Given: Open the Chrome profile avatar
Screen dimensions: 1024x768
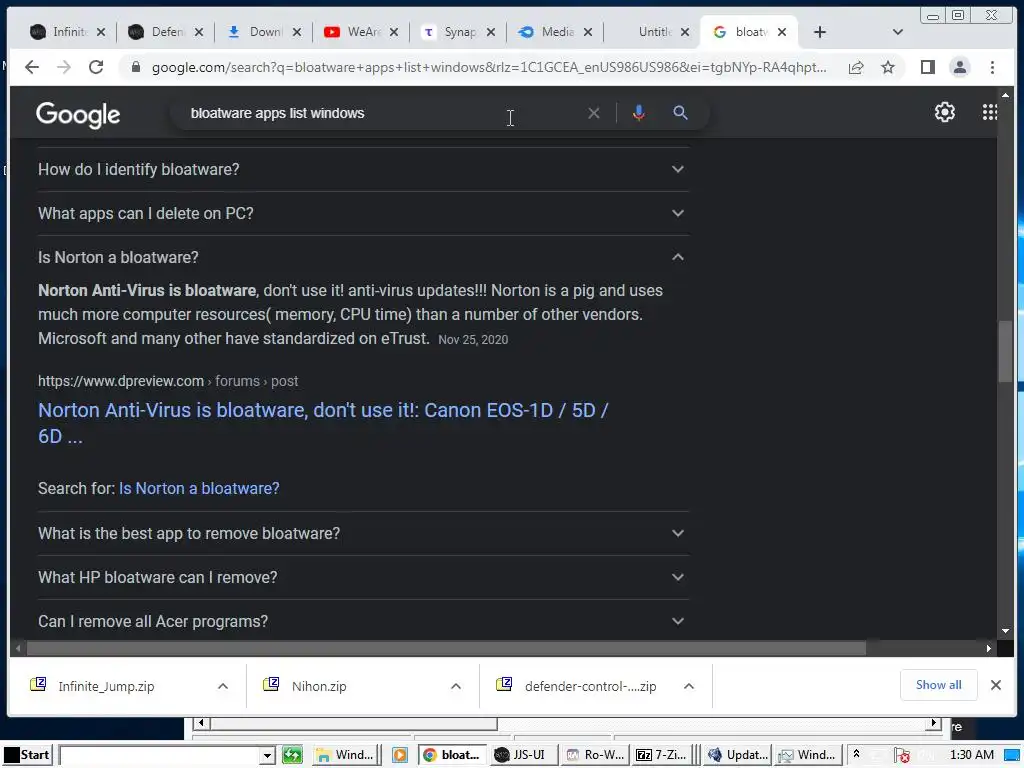Looking at the screenshot, I should point(959,67).
